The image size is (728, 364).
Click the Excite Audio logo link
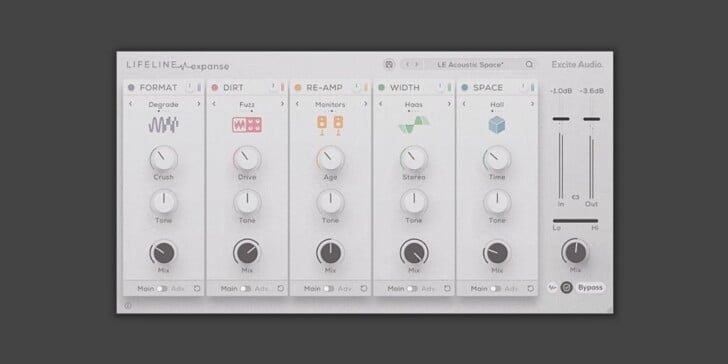click(577, 65)
